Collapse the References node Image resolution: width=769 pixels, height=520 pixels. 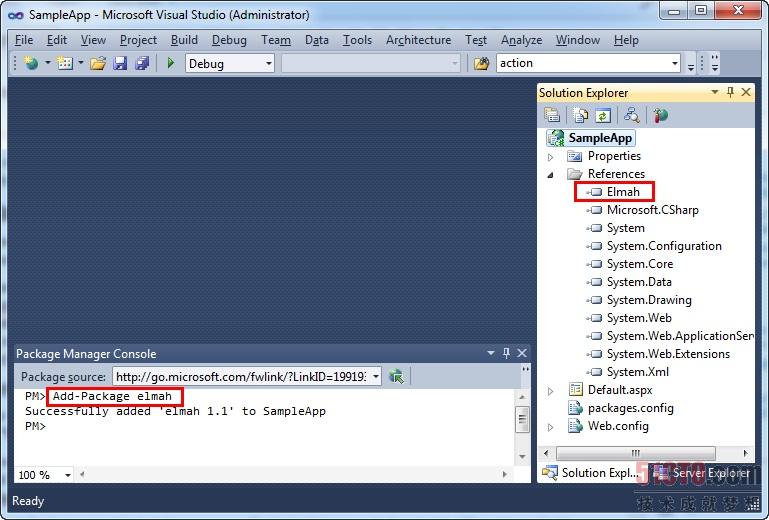[x=550, y=175]
